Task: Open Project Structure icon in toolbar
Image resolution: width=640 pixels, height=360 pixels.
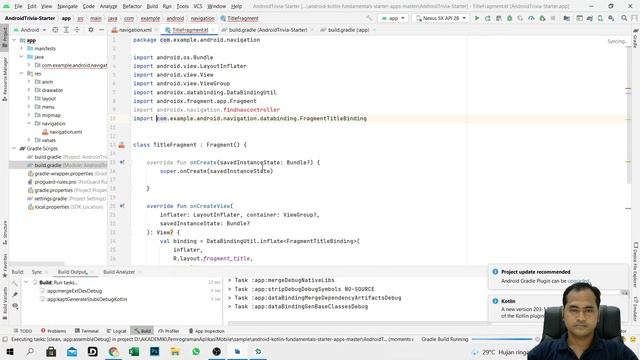Action: coord(567,18)
